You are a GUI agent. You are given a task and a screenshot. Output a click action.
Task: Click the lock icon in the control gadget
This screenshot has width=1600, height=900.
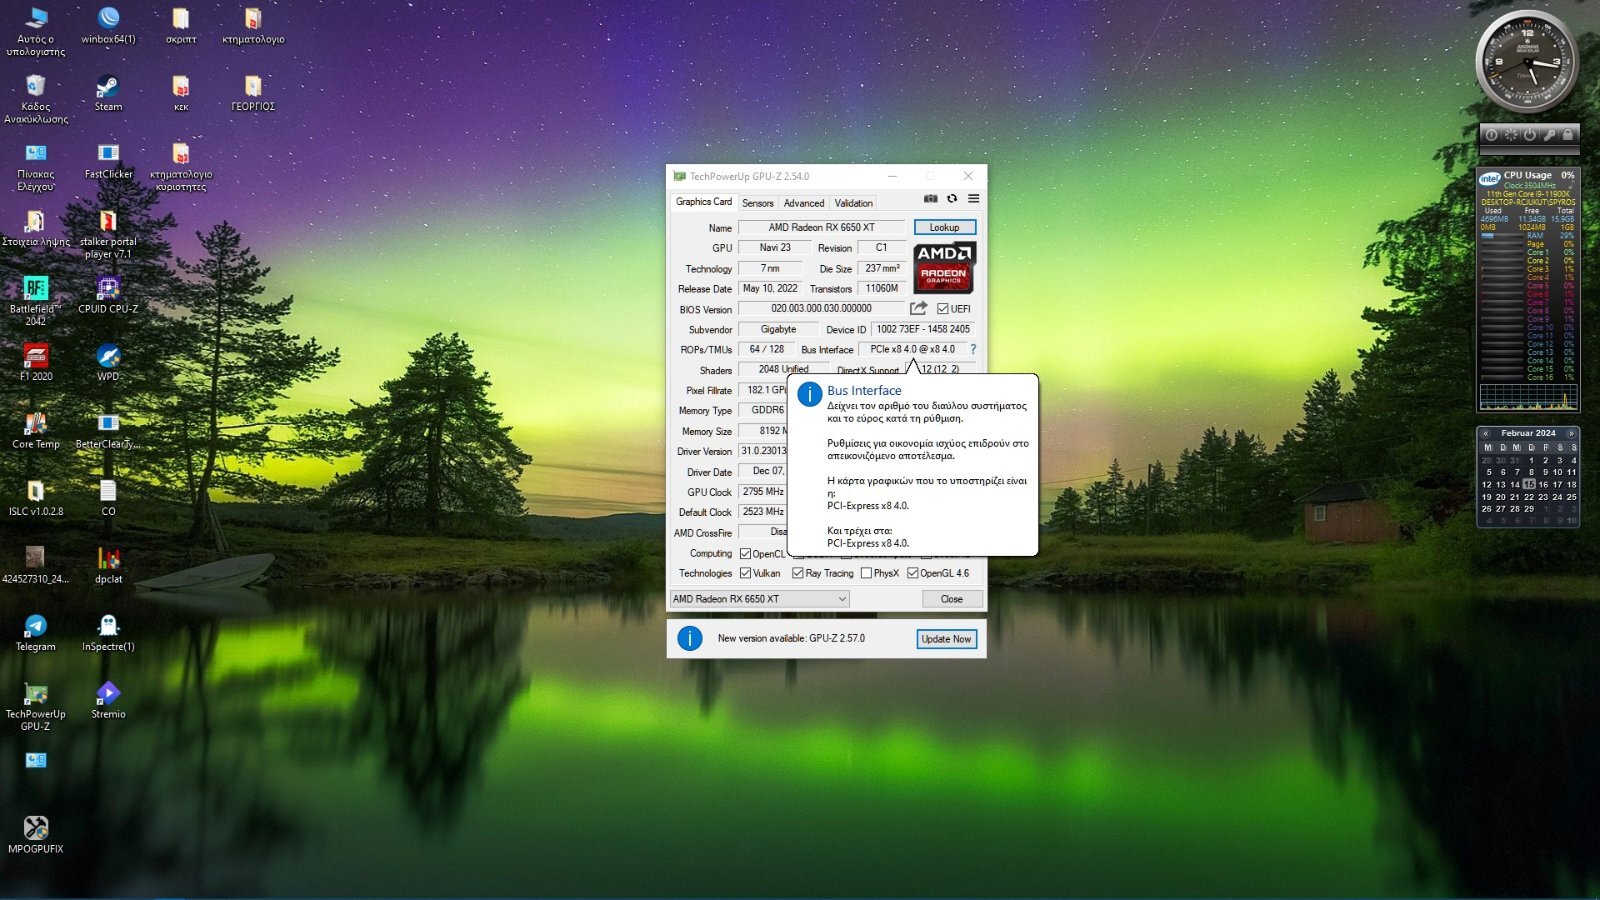tap(1568, 134)
